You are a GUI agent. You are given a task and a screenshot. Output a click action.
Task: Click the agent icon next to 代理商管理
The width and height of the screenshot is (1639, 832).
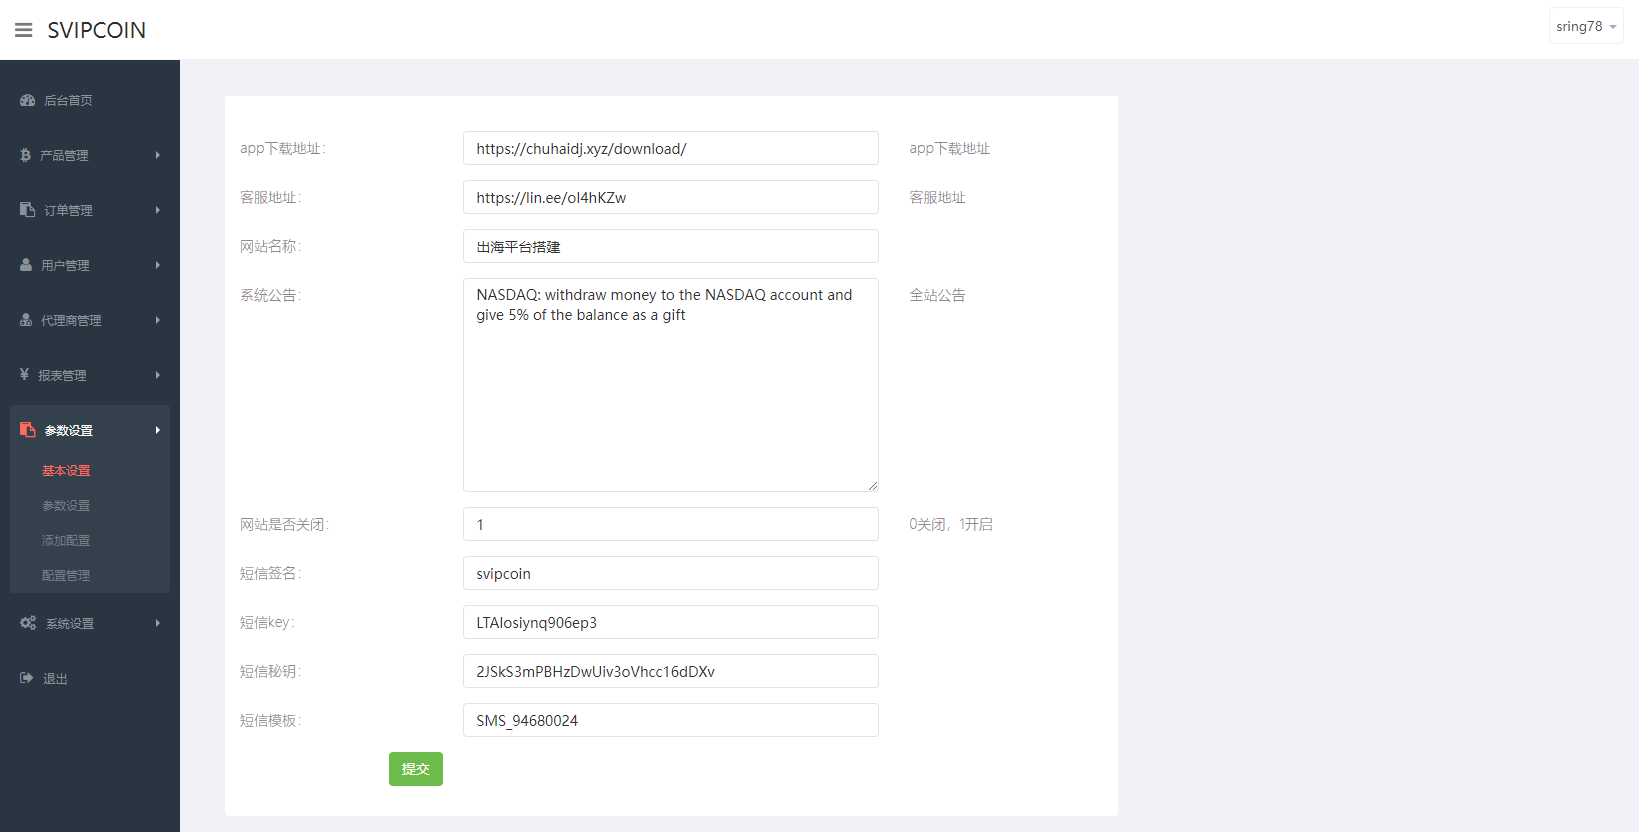click(x=26, y=320)
